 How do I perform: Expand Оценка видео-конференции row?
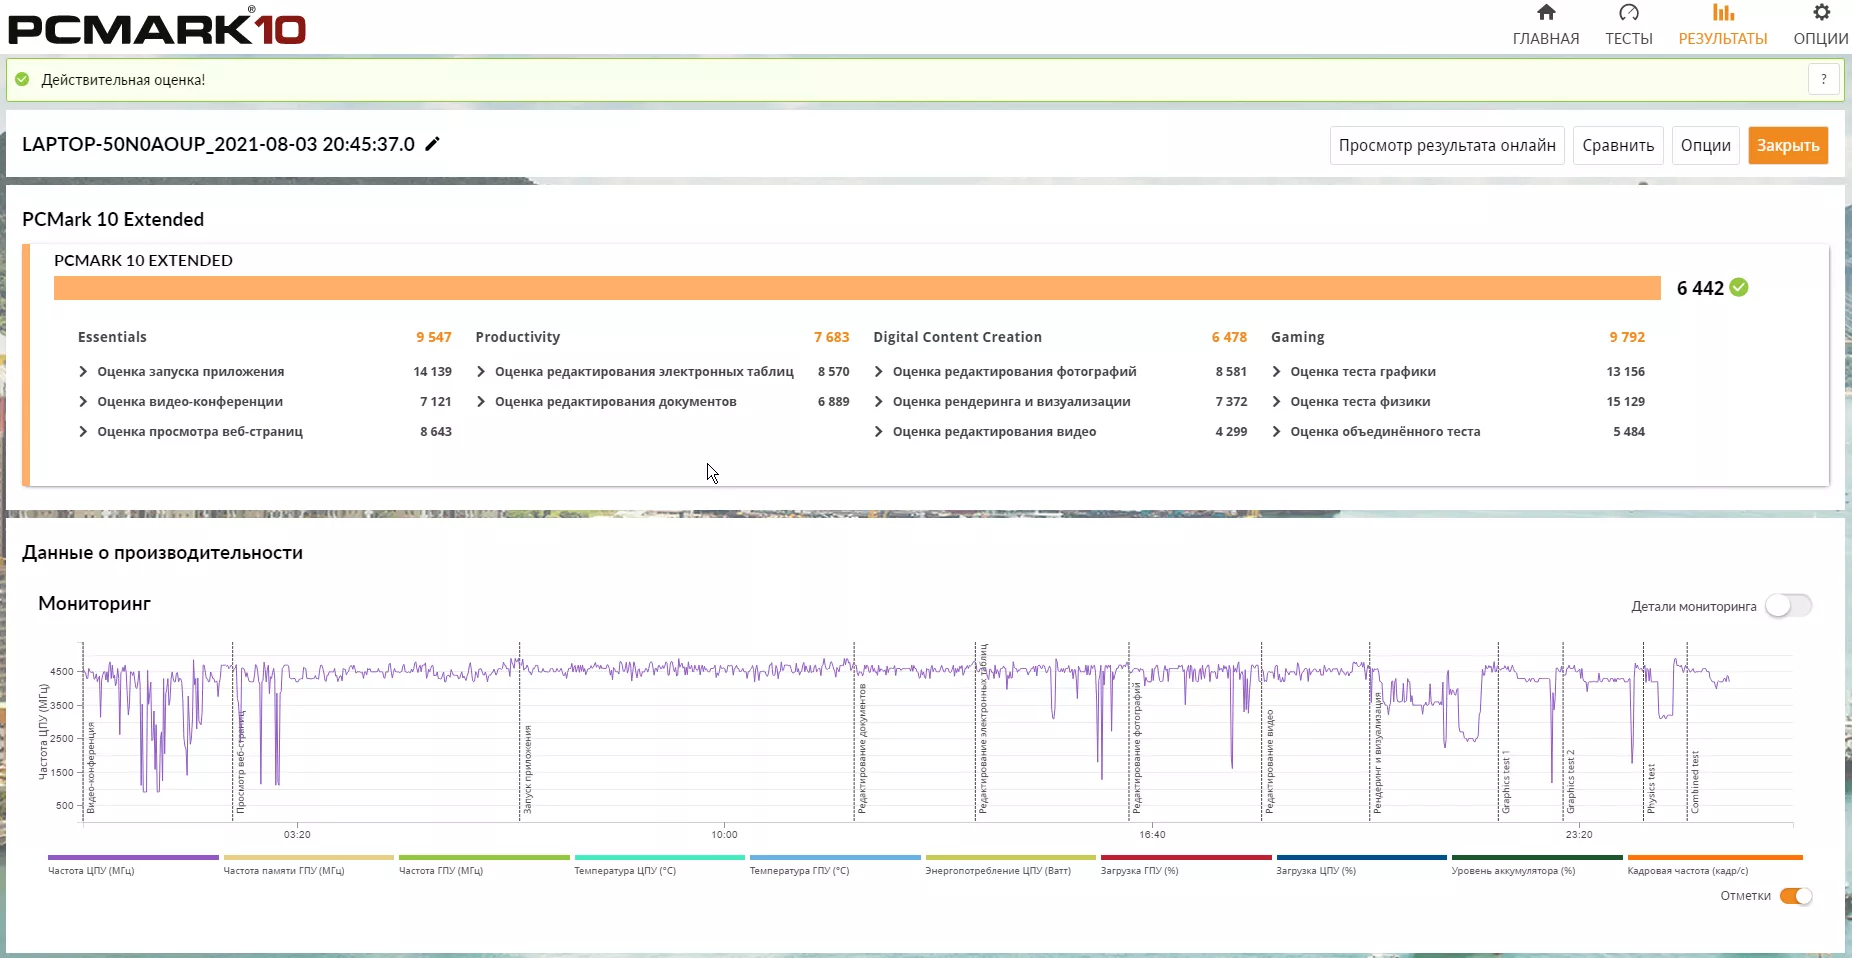tap(83, 402)
